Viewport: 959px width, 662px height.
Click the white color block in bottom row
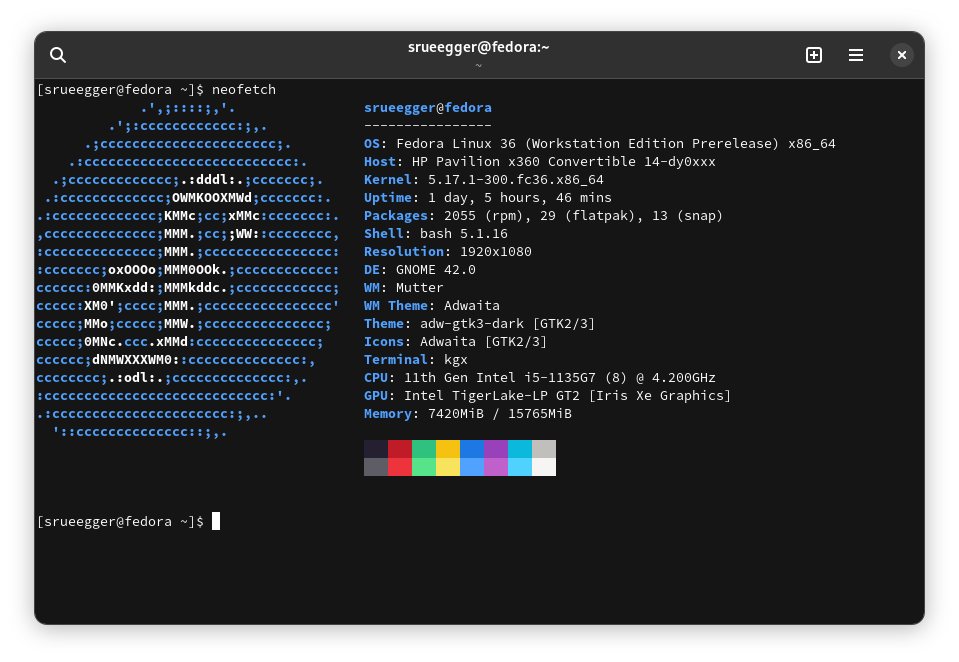tap(544, 467)
